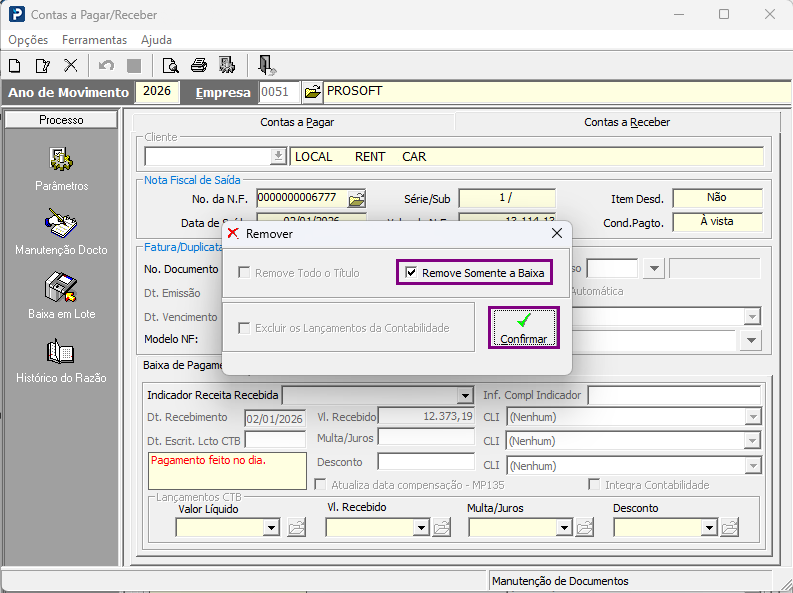The image size is (793, 593).
Task: Click the Inf. Compl Indicador field
Action: 675,395
